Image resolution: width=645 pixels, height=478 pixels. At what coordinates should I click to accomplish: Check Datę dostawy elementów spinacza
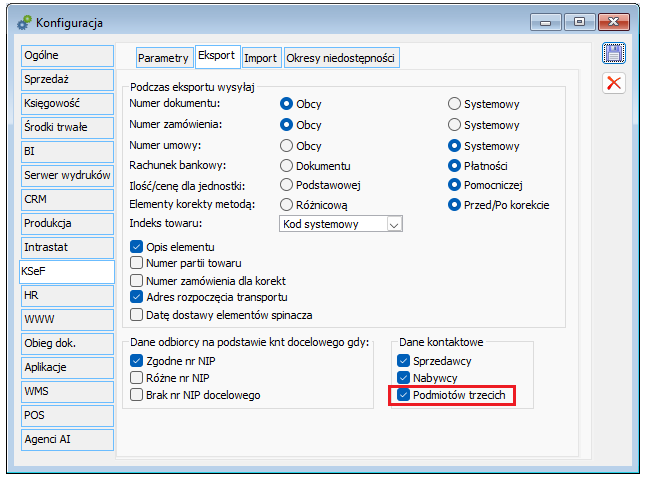[137, 315]
